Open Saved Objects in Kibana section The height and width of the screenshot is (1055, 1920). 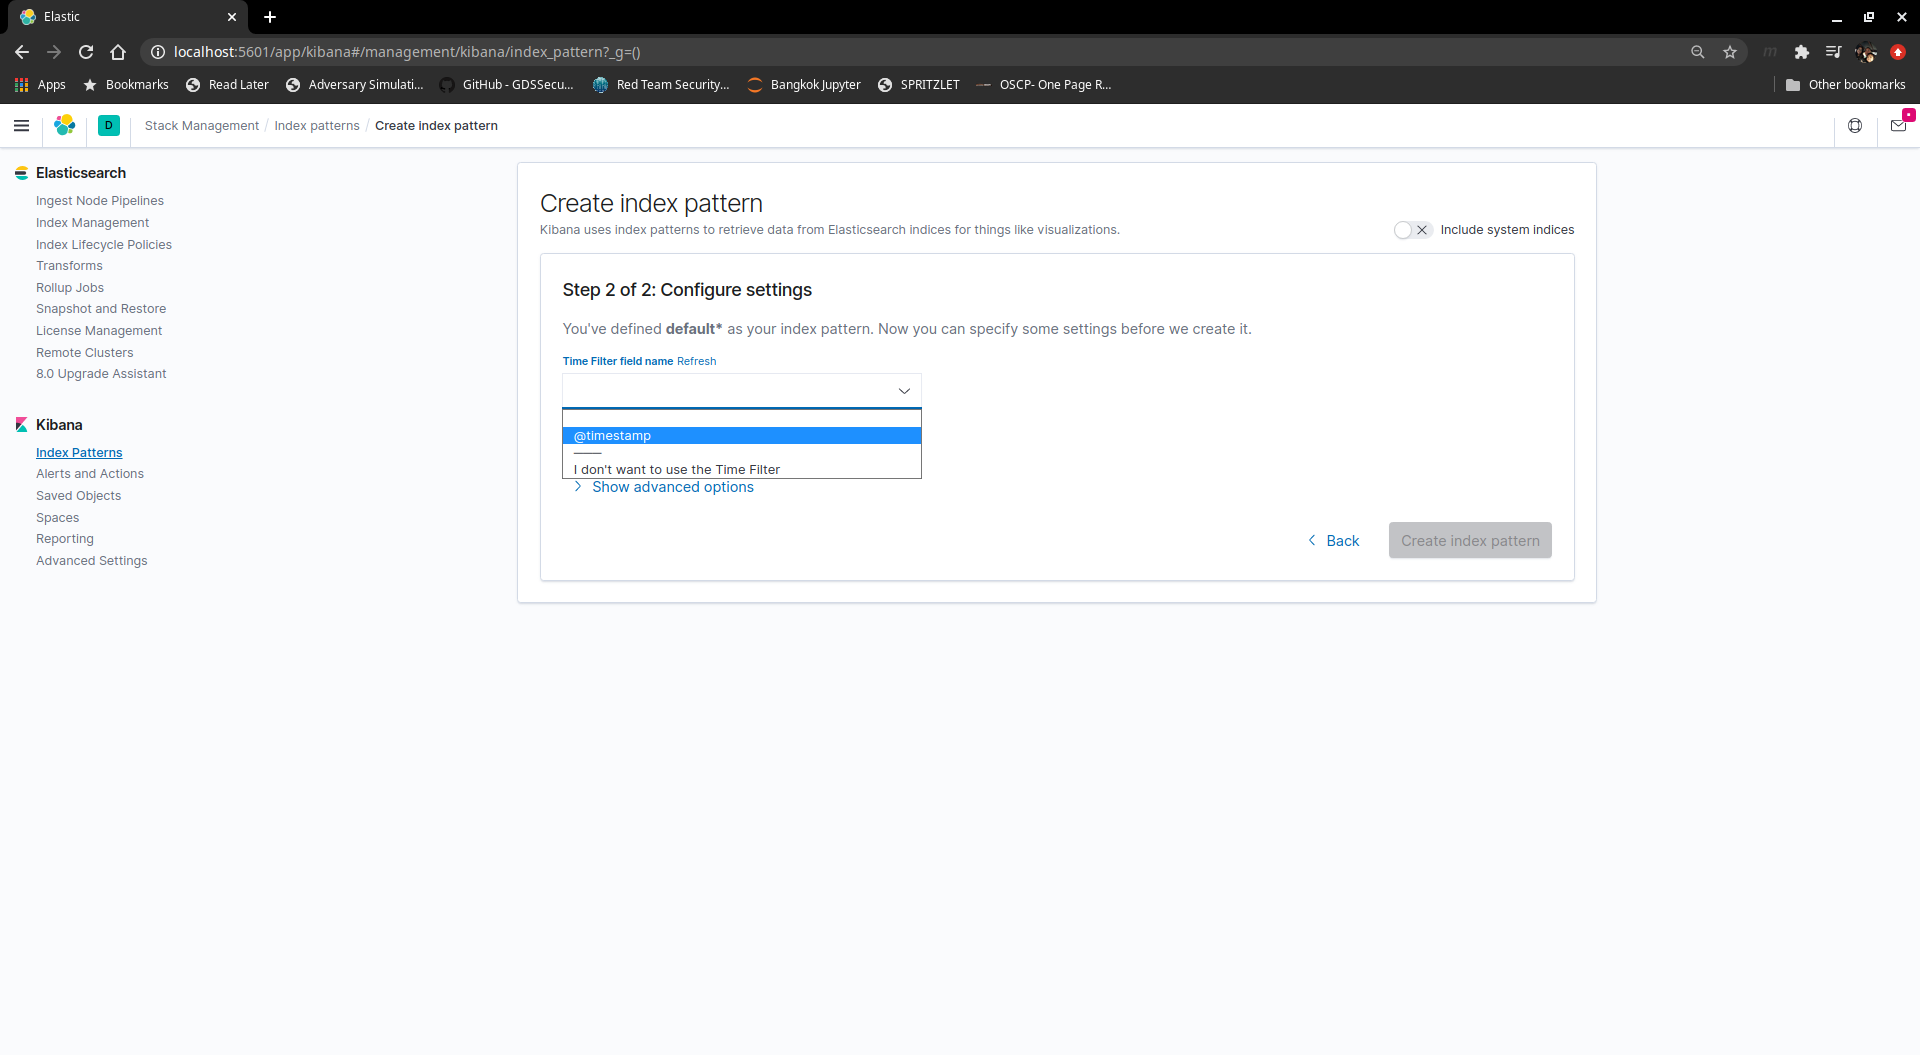[78, 496]
